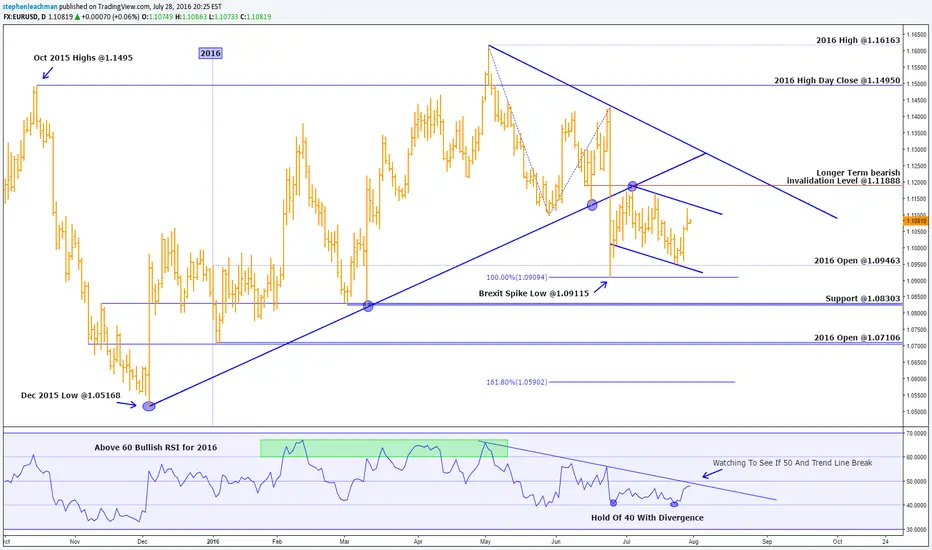Select '2016 High Day Close @1.14950' label

(x=837, y=80)
